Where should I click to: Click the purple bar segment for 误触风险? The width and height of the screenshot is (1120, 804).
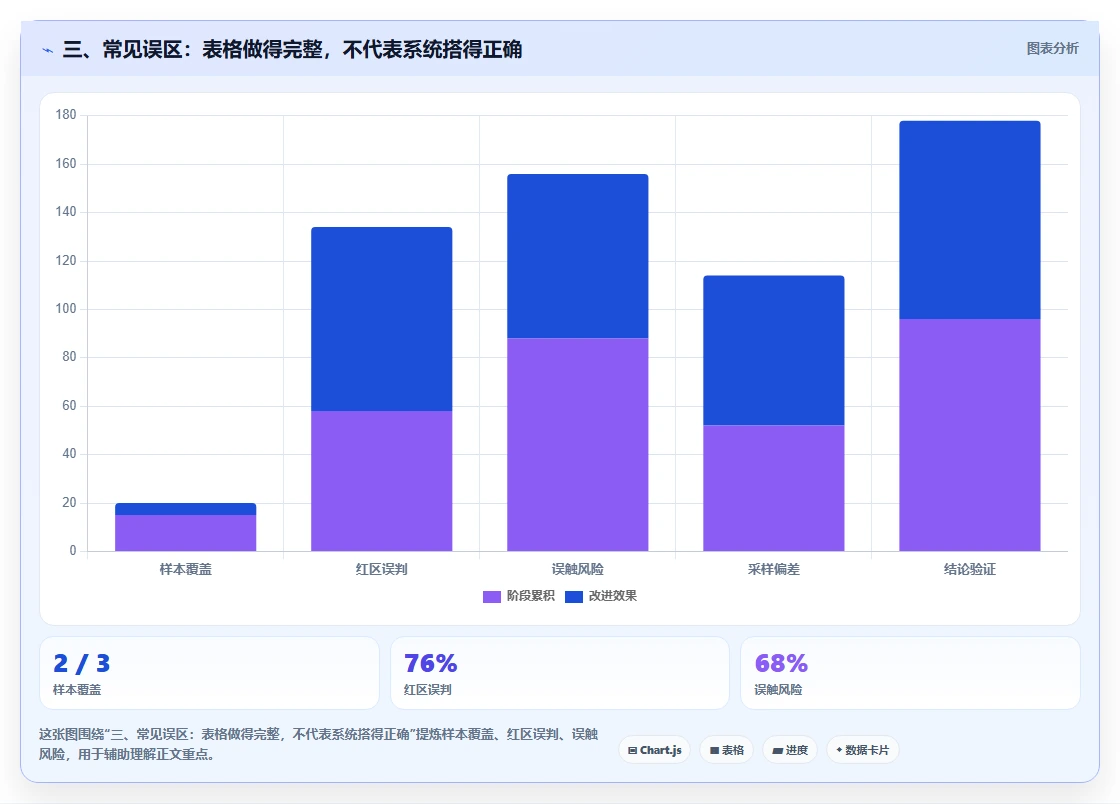click(578, 444)
